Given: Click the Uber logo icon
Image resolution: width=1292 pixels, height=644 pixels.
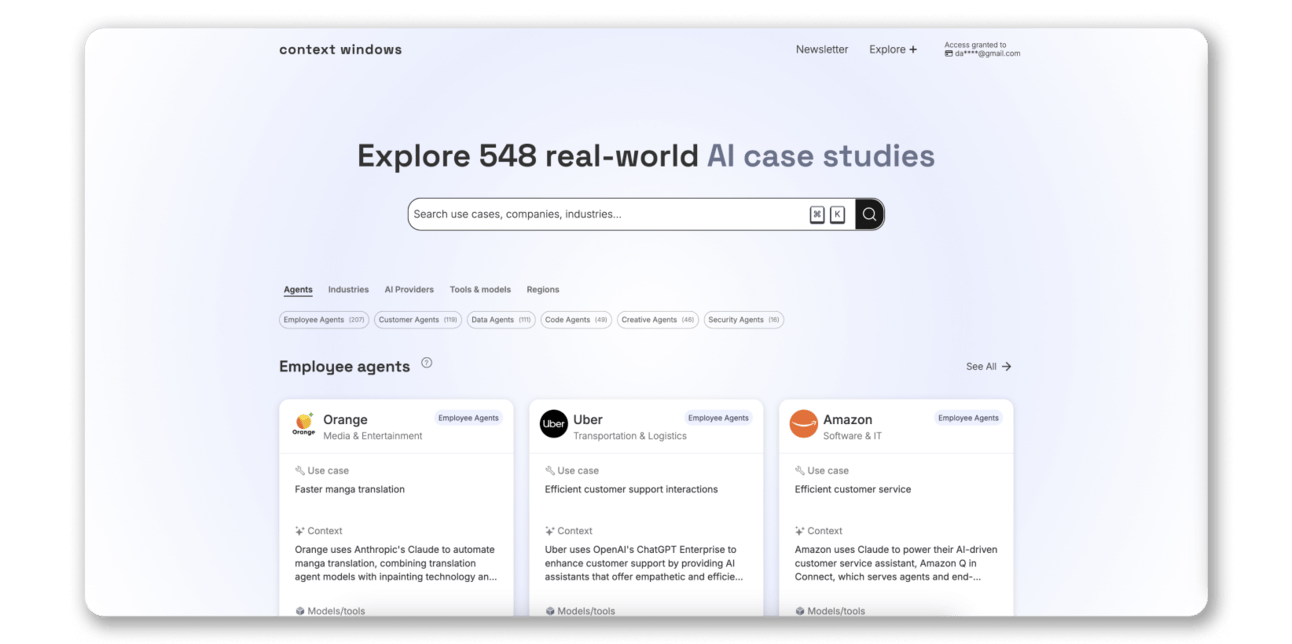Looking at the screenshot, I should 554,424.
